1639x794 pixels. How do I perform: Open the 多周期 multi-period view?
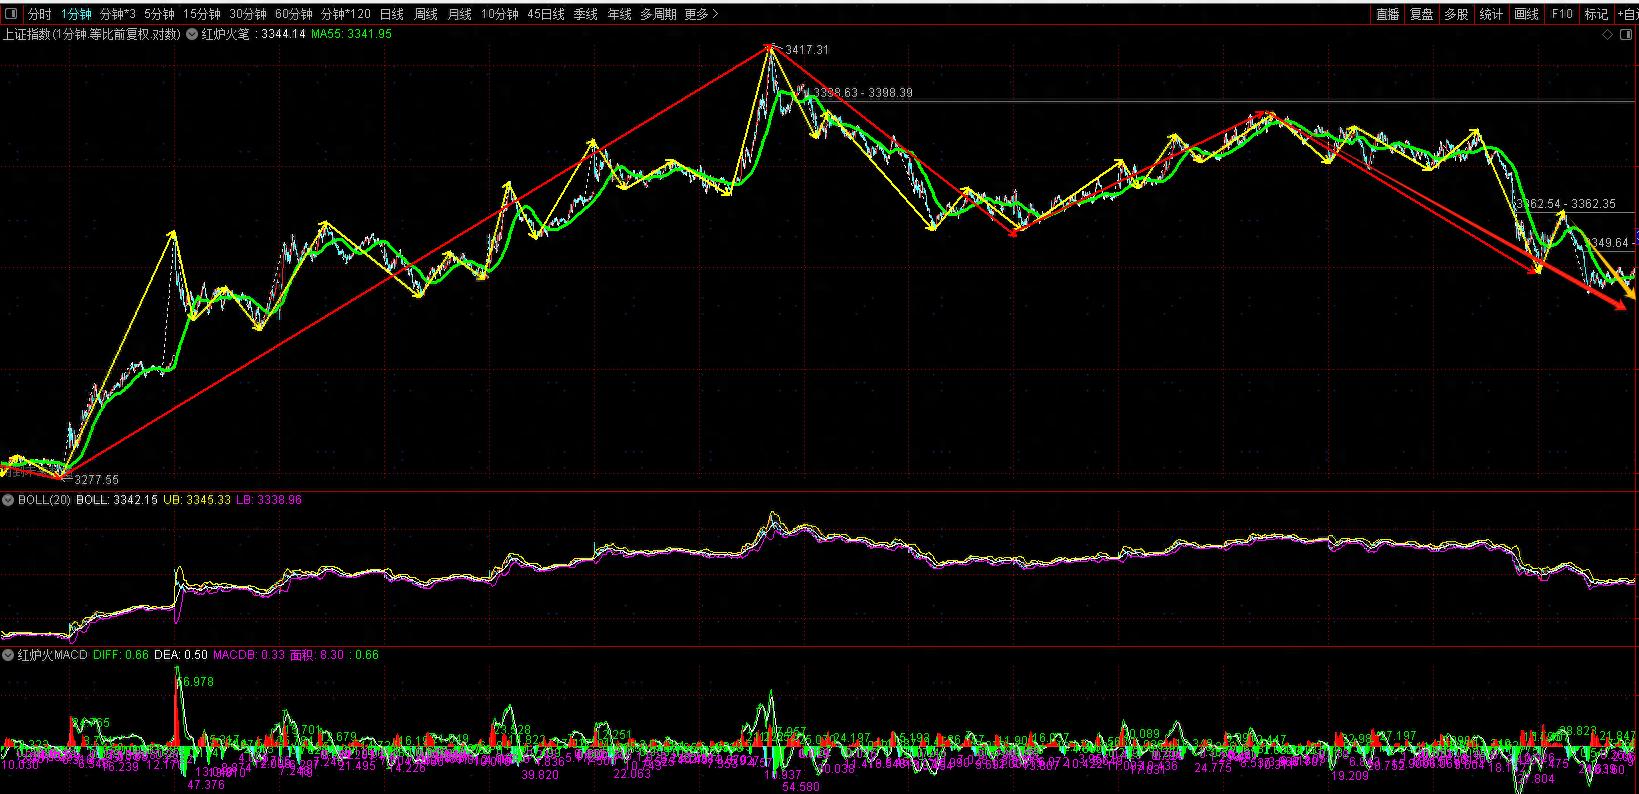658,14
